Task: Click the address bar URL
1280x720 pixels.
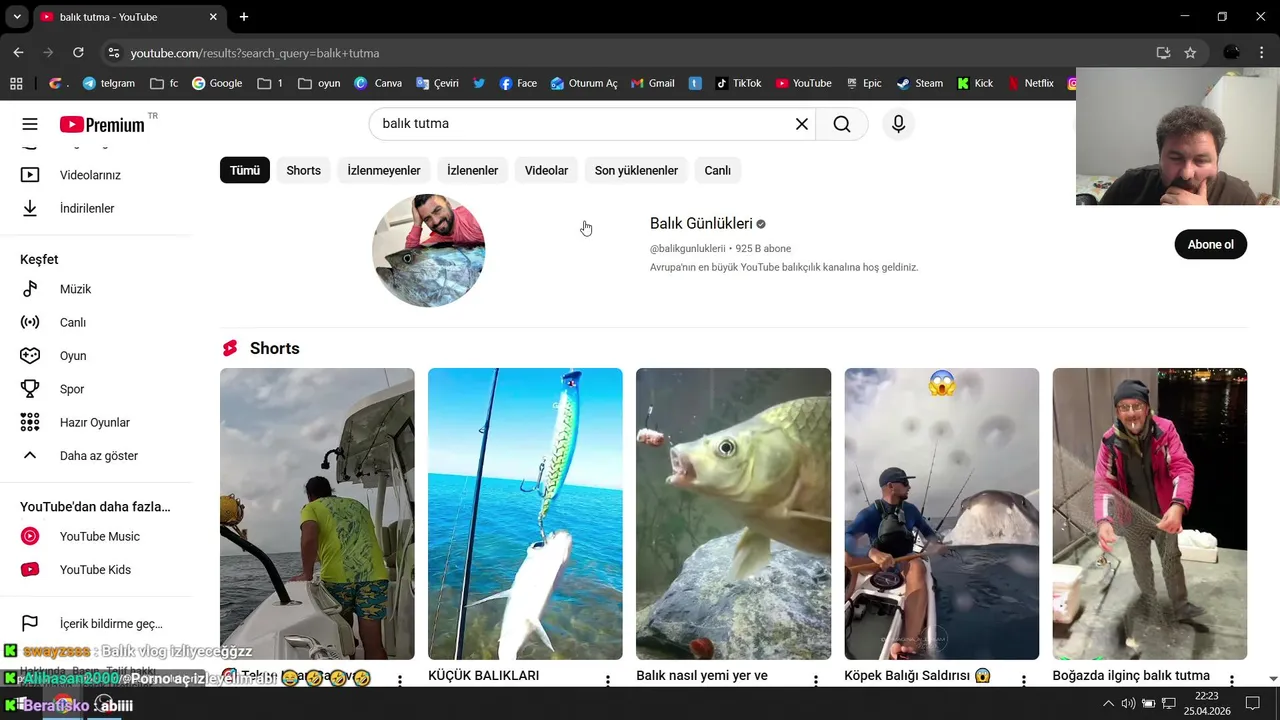Action: 255,53
